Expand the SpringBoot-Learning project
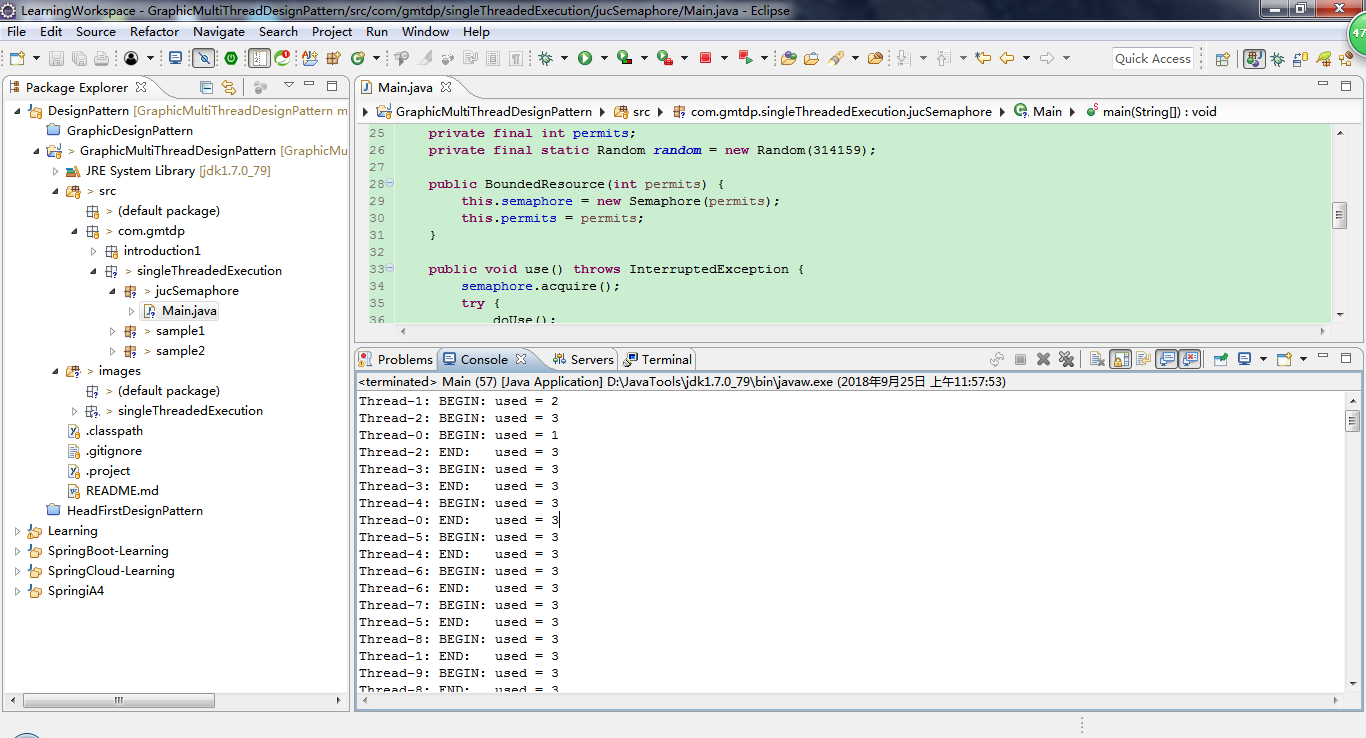The width and height of the screenshot is (1366, 738). click(17, 551)
